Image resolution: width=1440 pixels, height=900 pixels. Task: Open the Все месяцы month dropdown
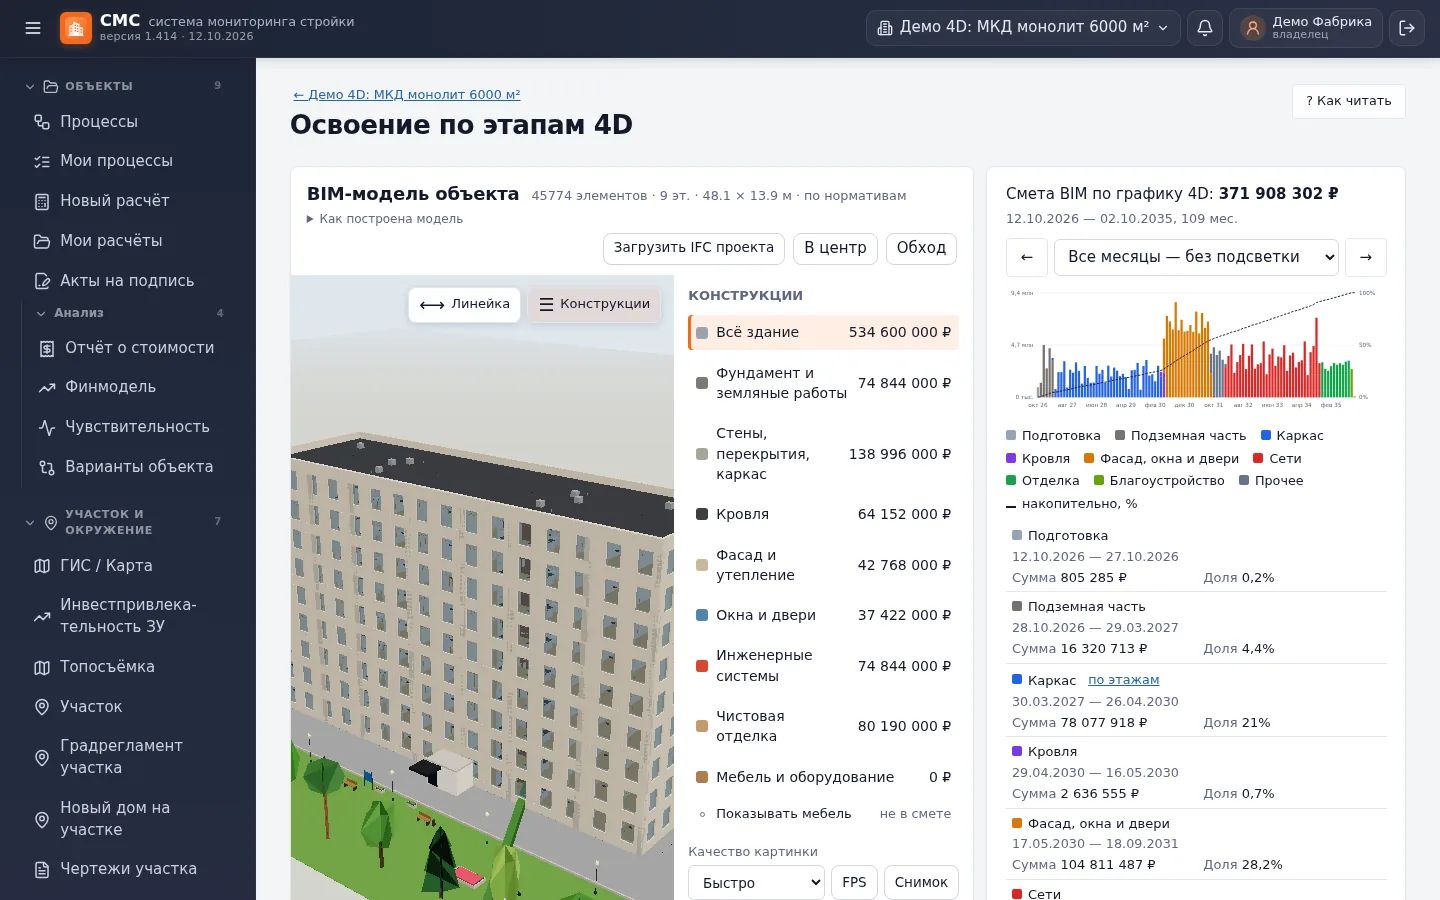click(1196, 257)
